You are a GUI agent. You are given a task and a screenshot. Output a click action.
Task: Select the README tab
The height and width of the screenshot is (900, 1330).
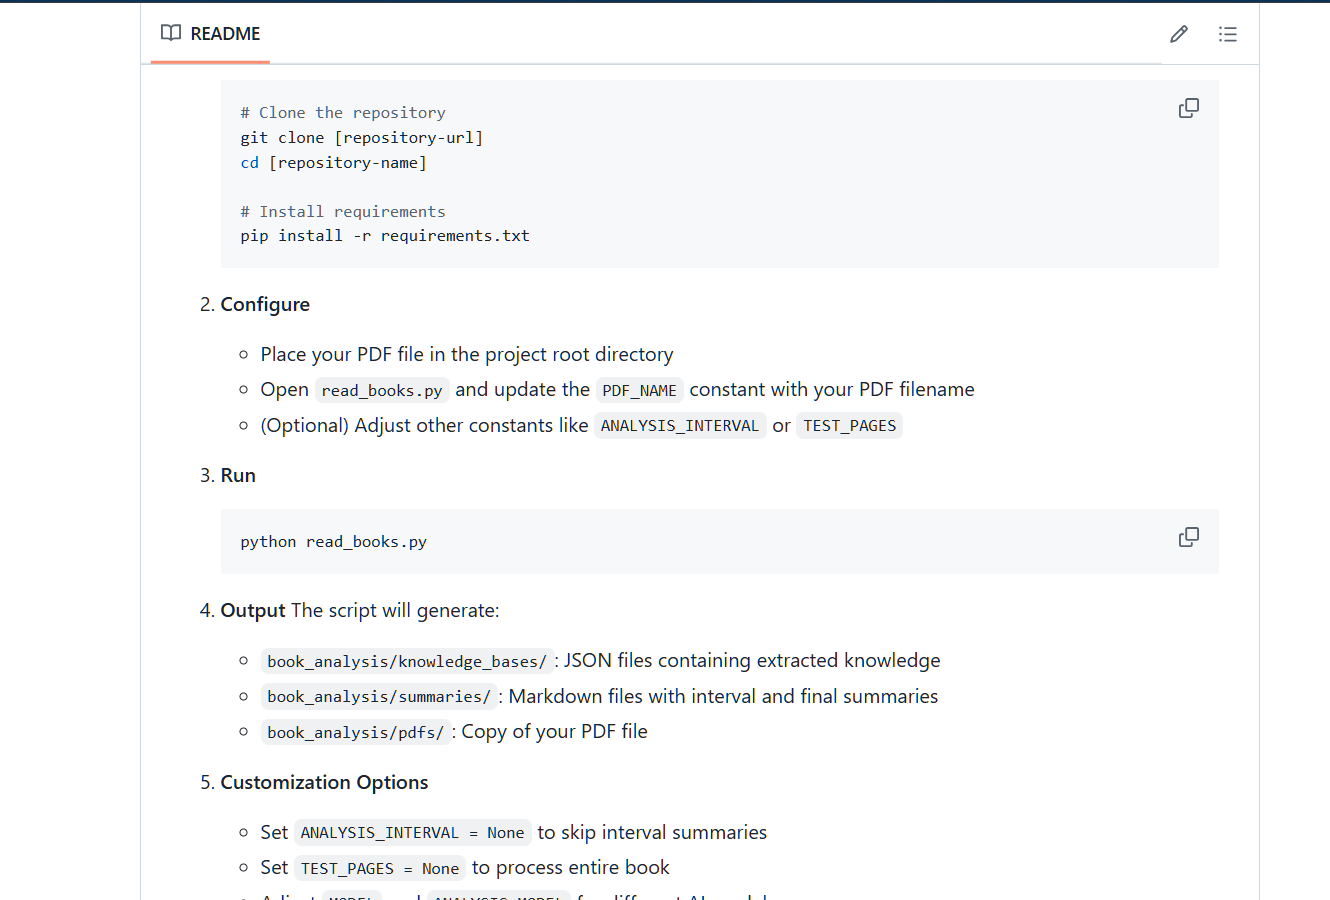click(211, 34)
